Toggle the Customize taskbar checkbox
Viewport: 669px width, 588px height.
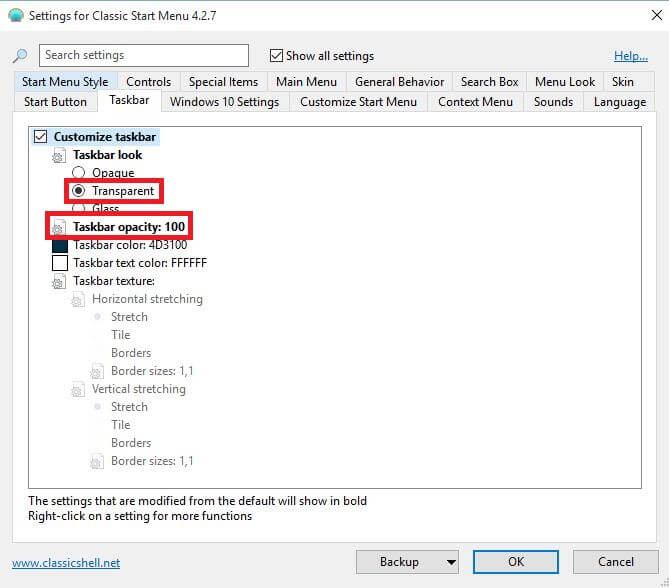click(41, 137)
